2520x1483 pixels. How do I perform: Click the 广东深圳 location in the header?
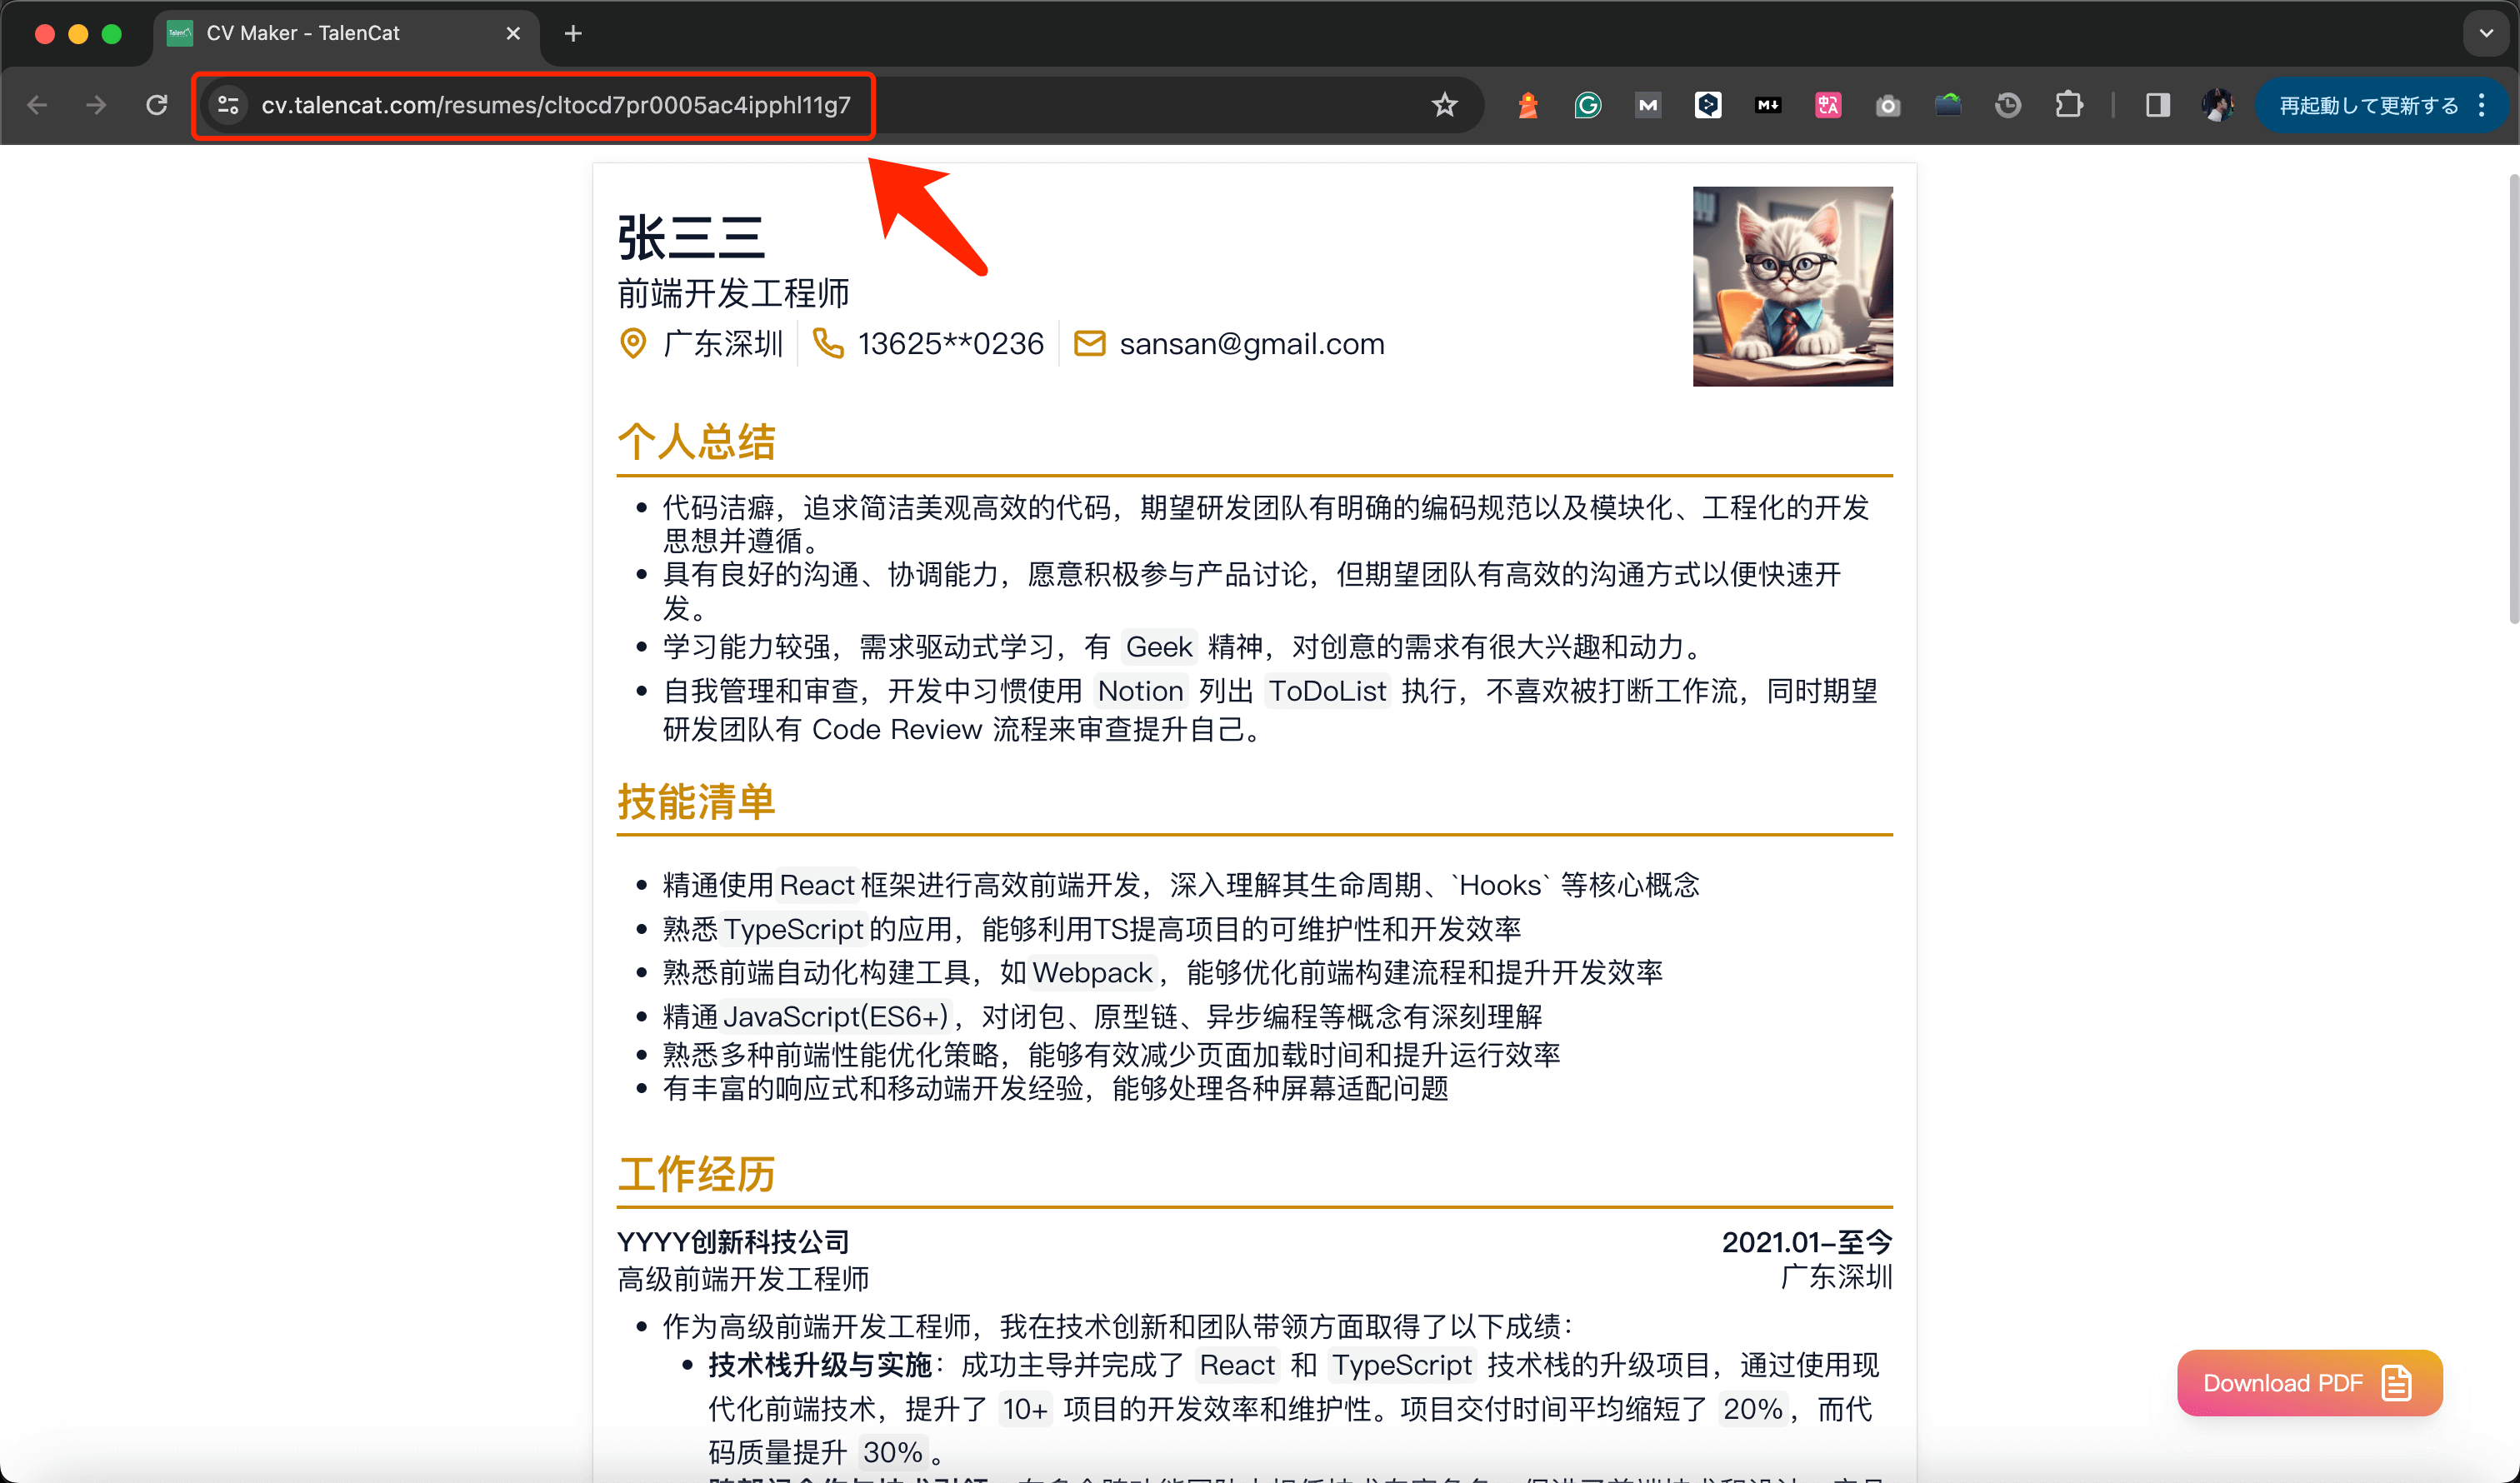[x=723, y=343]
